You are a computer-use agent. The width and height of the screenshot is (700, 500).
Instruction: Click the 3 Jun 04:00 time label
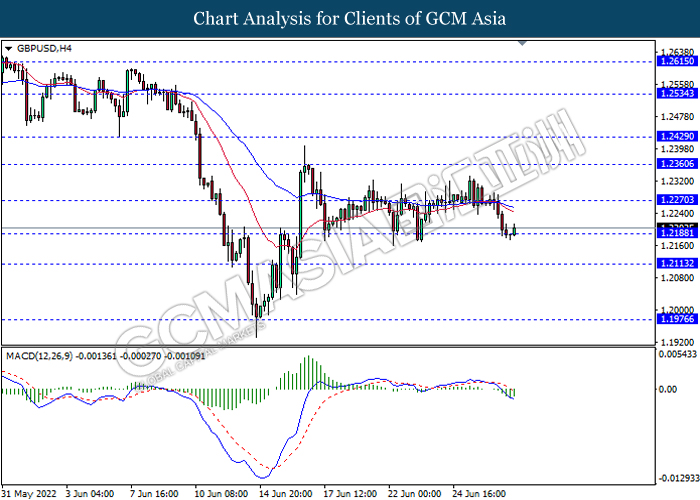(90, 493)
